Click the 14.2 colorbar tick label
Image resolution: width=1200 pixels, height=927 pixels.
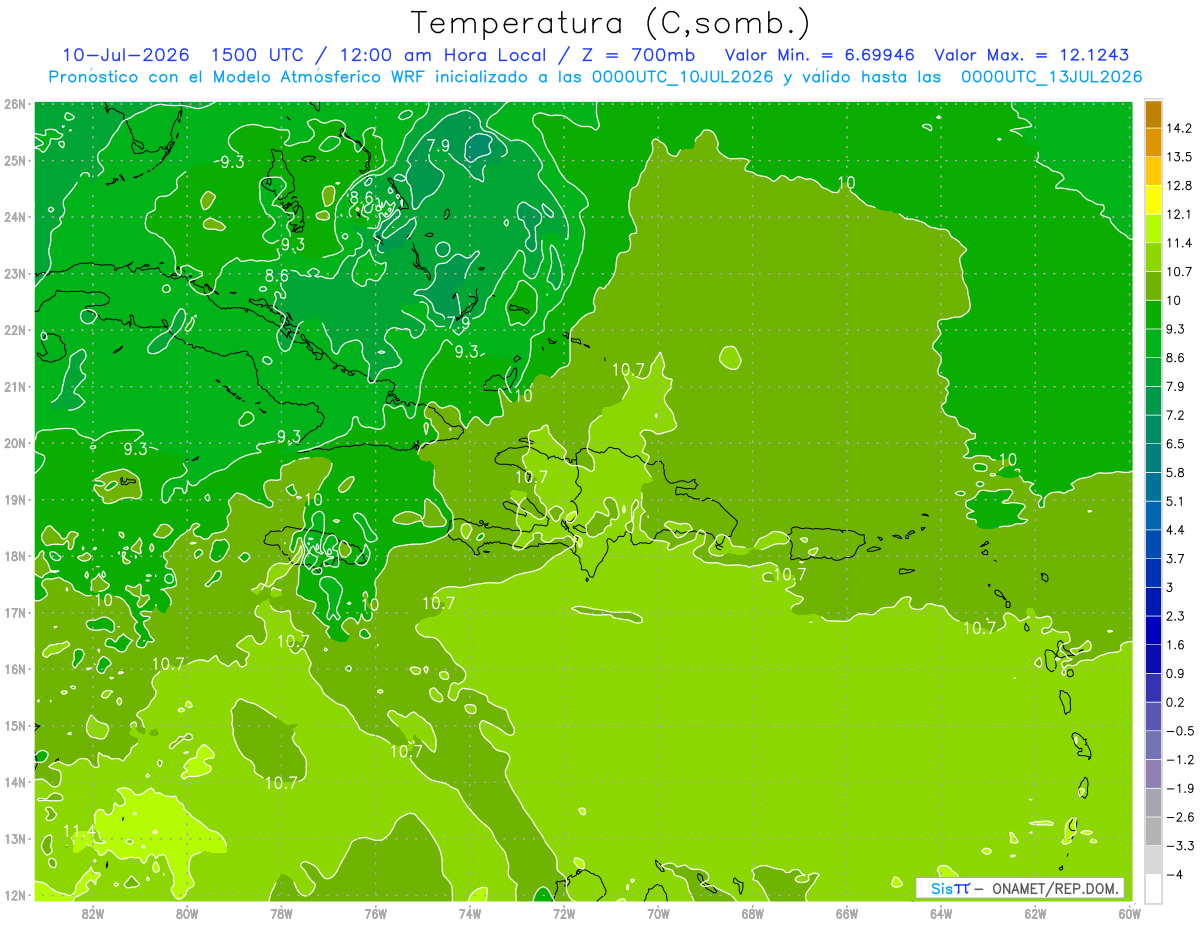click(1180, 128)
